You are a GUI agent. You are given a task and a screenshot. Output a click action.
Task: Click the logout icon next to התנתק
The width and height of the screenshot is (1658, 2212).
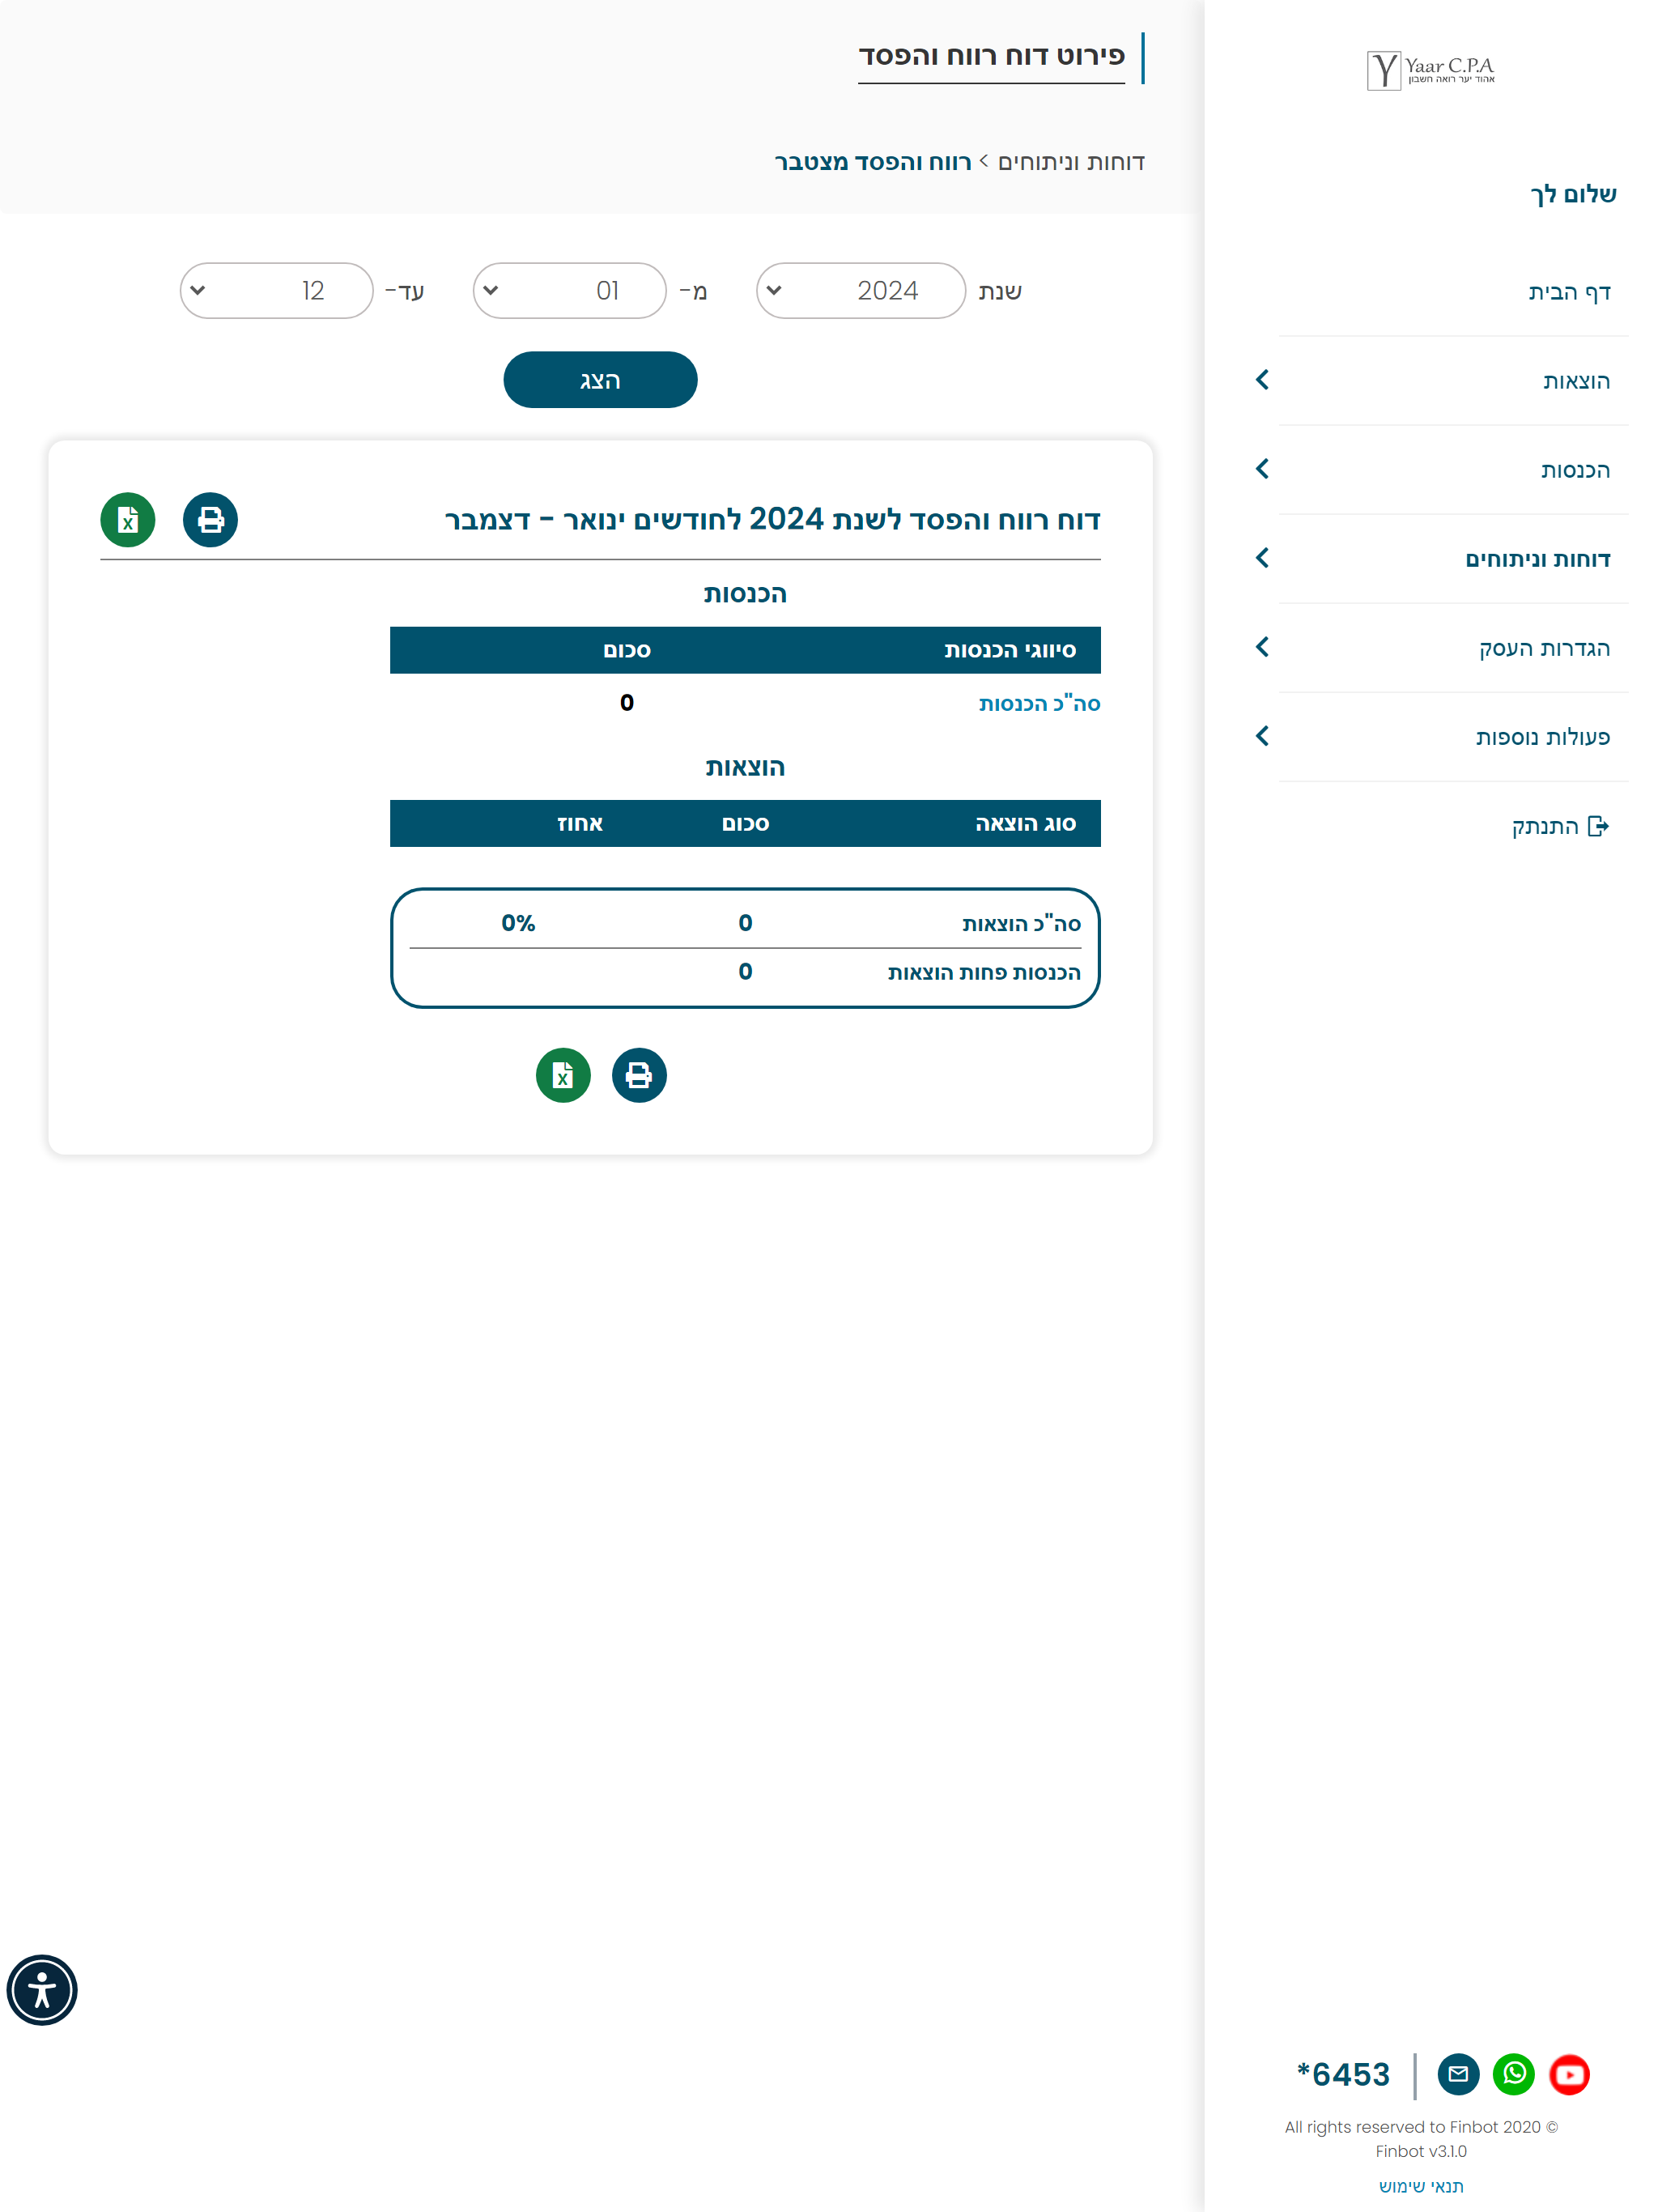pos(1598,826)
